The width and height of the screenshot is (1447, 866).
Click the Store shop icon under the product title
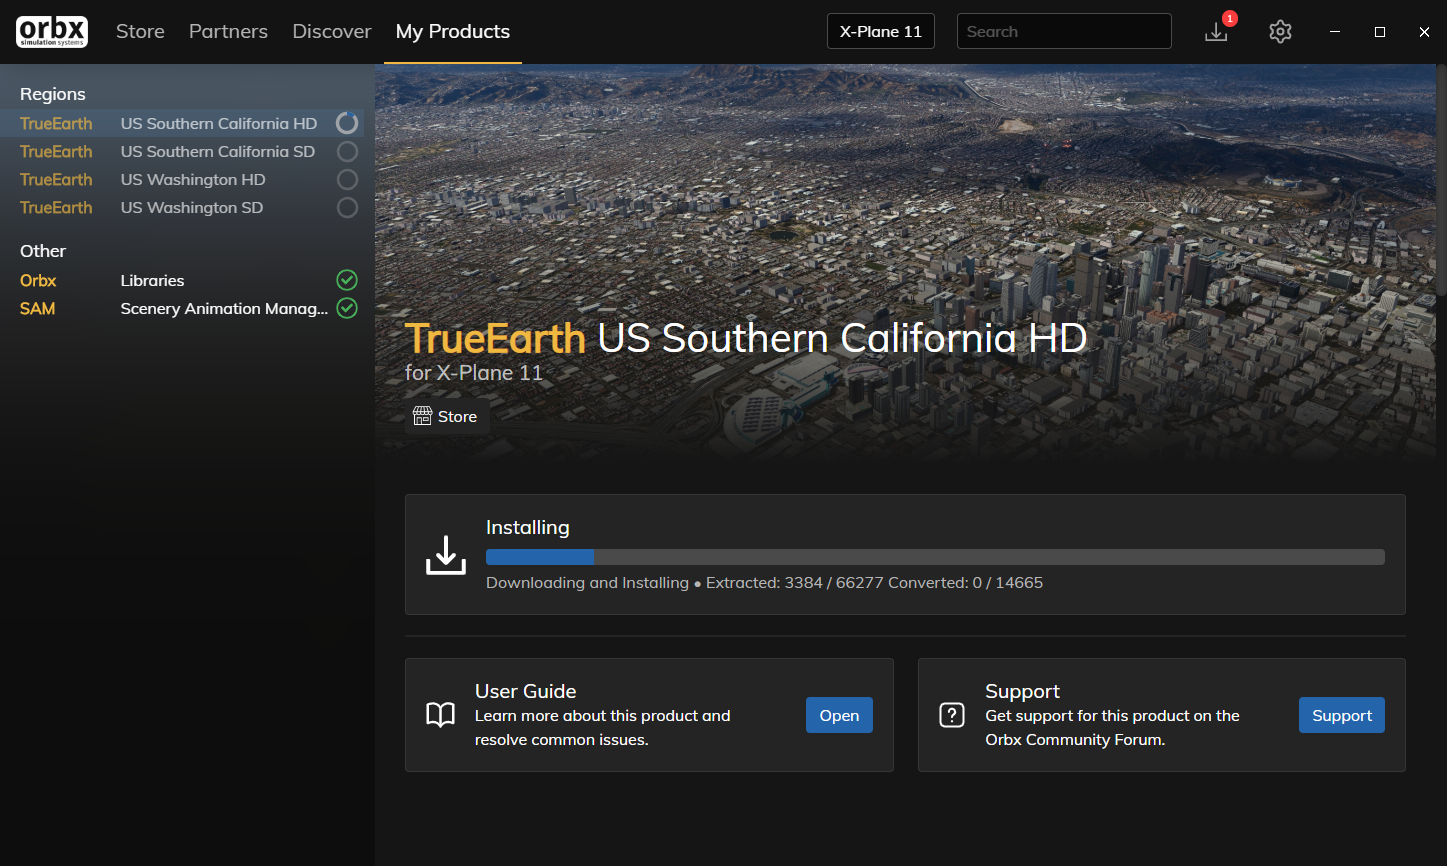(x=423, y=416)
